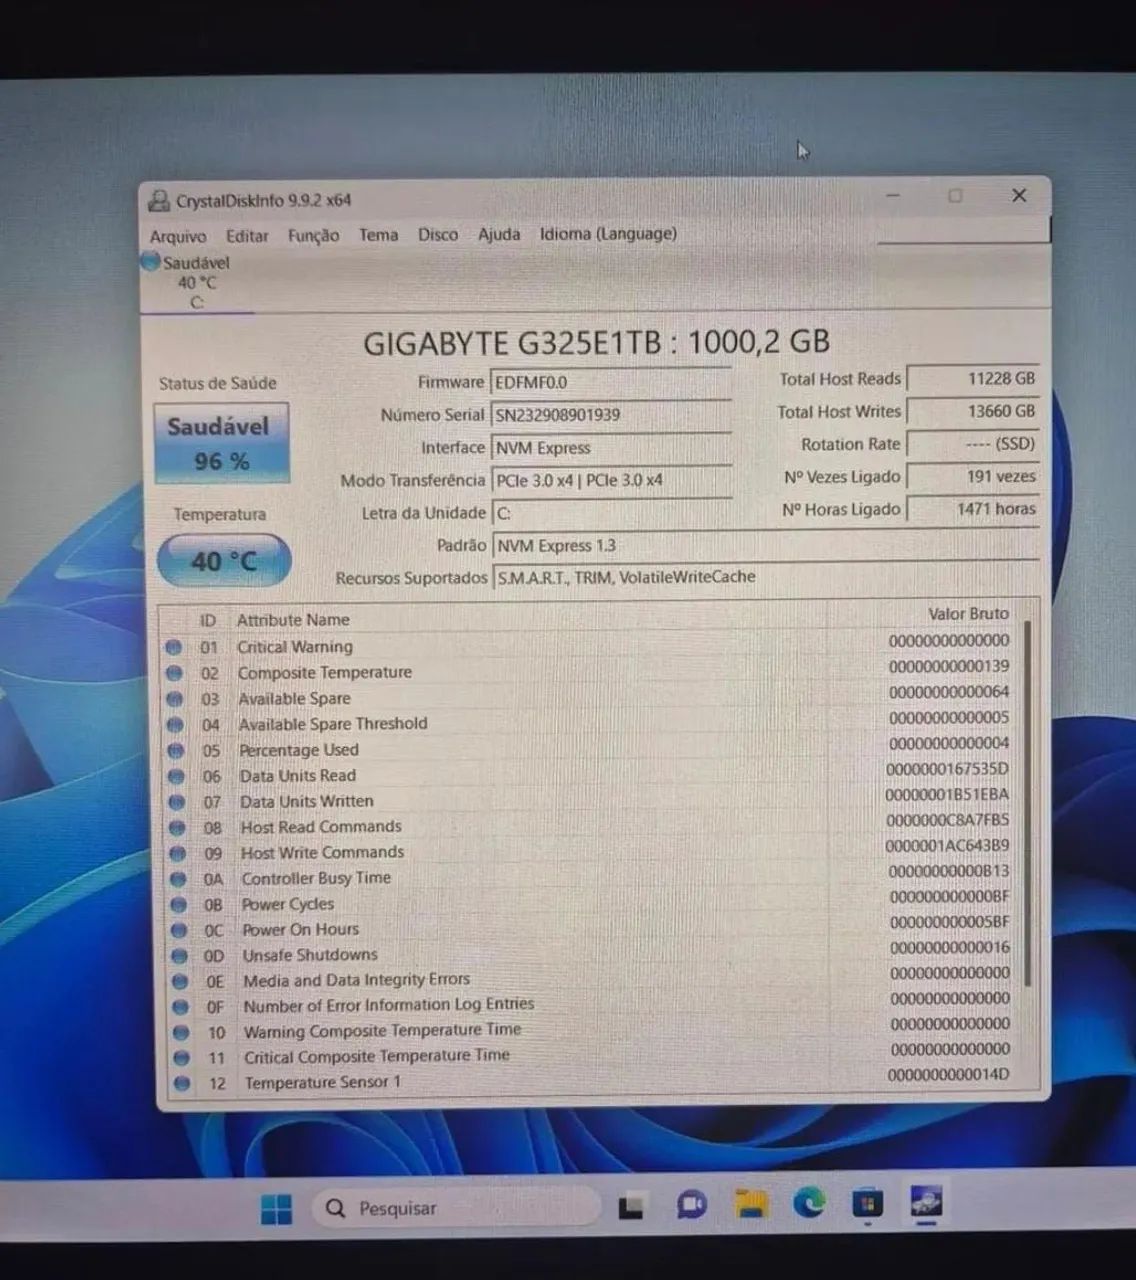Click status dot for Critical Composite Temperature Time
This screenshot has height=1280, width=1136.
[x=182, y=1057]
